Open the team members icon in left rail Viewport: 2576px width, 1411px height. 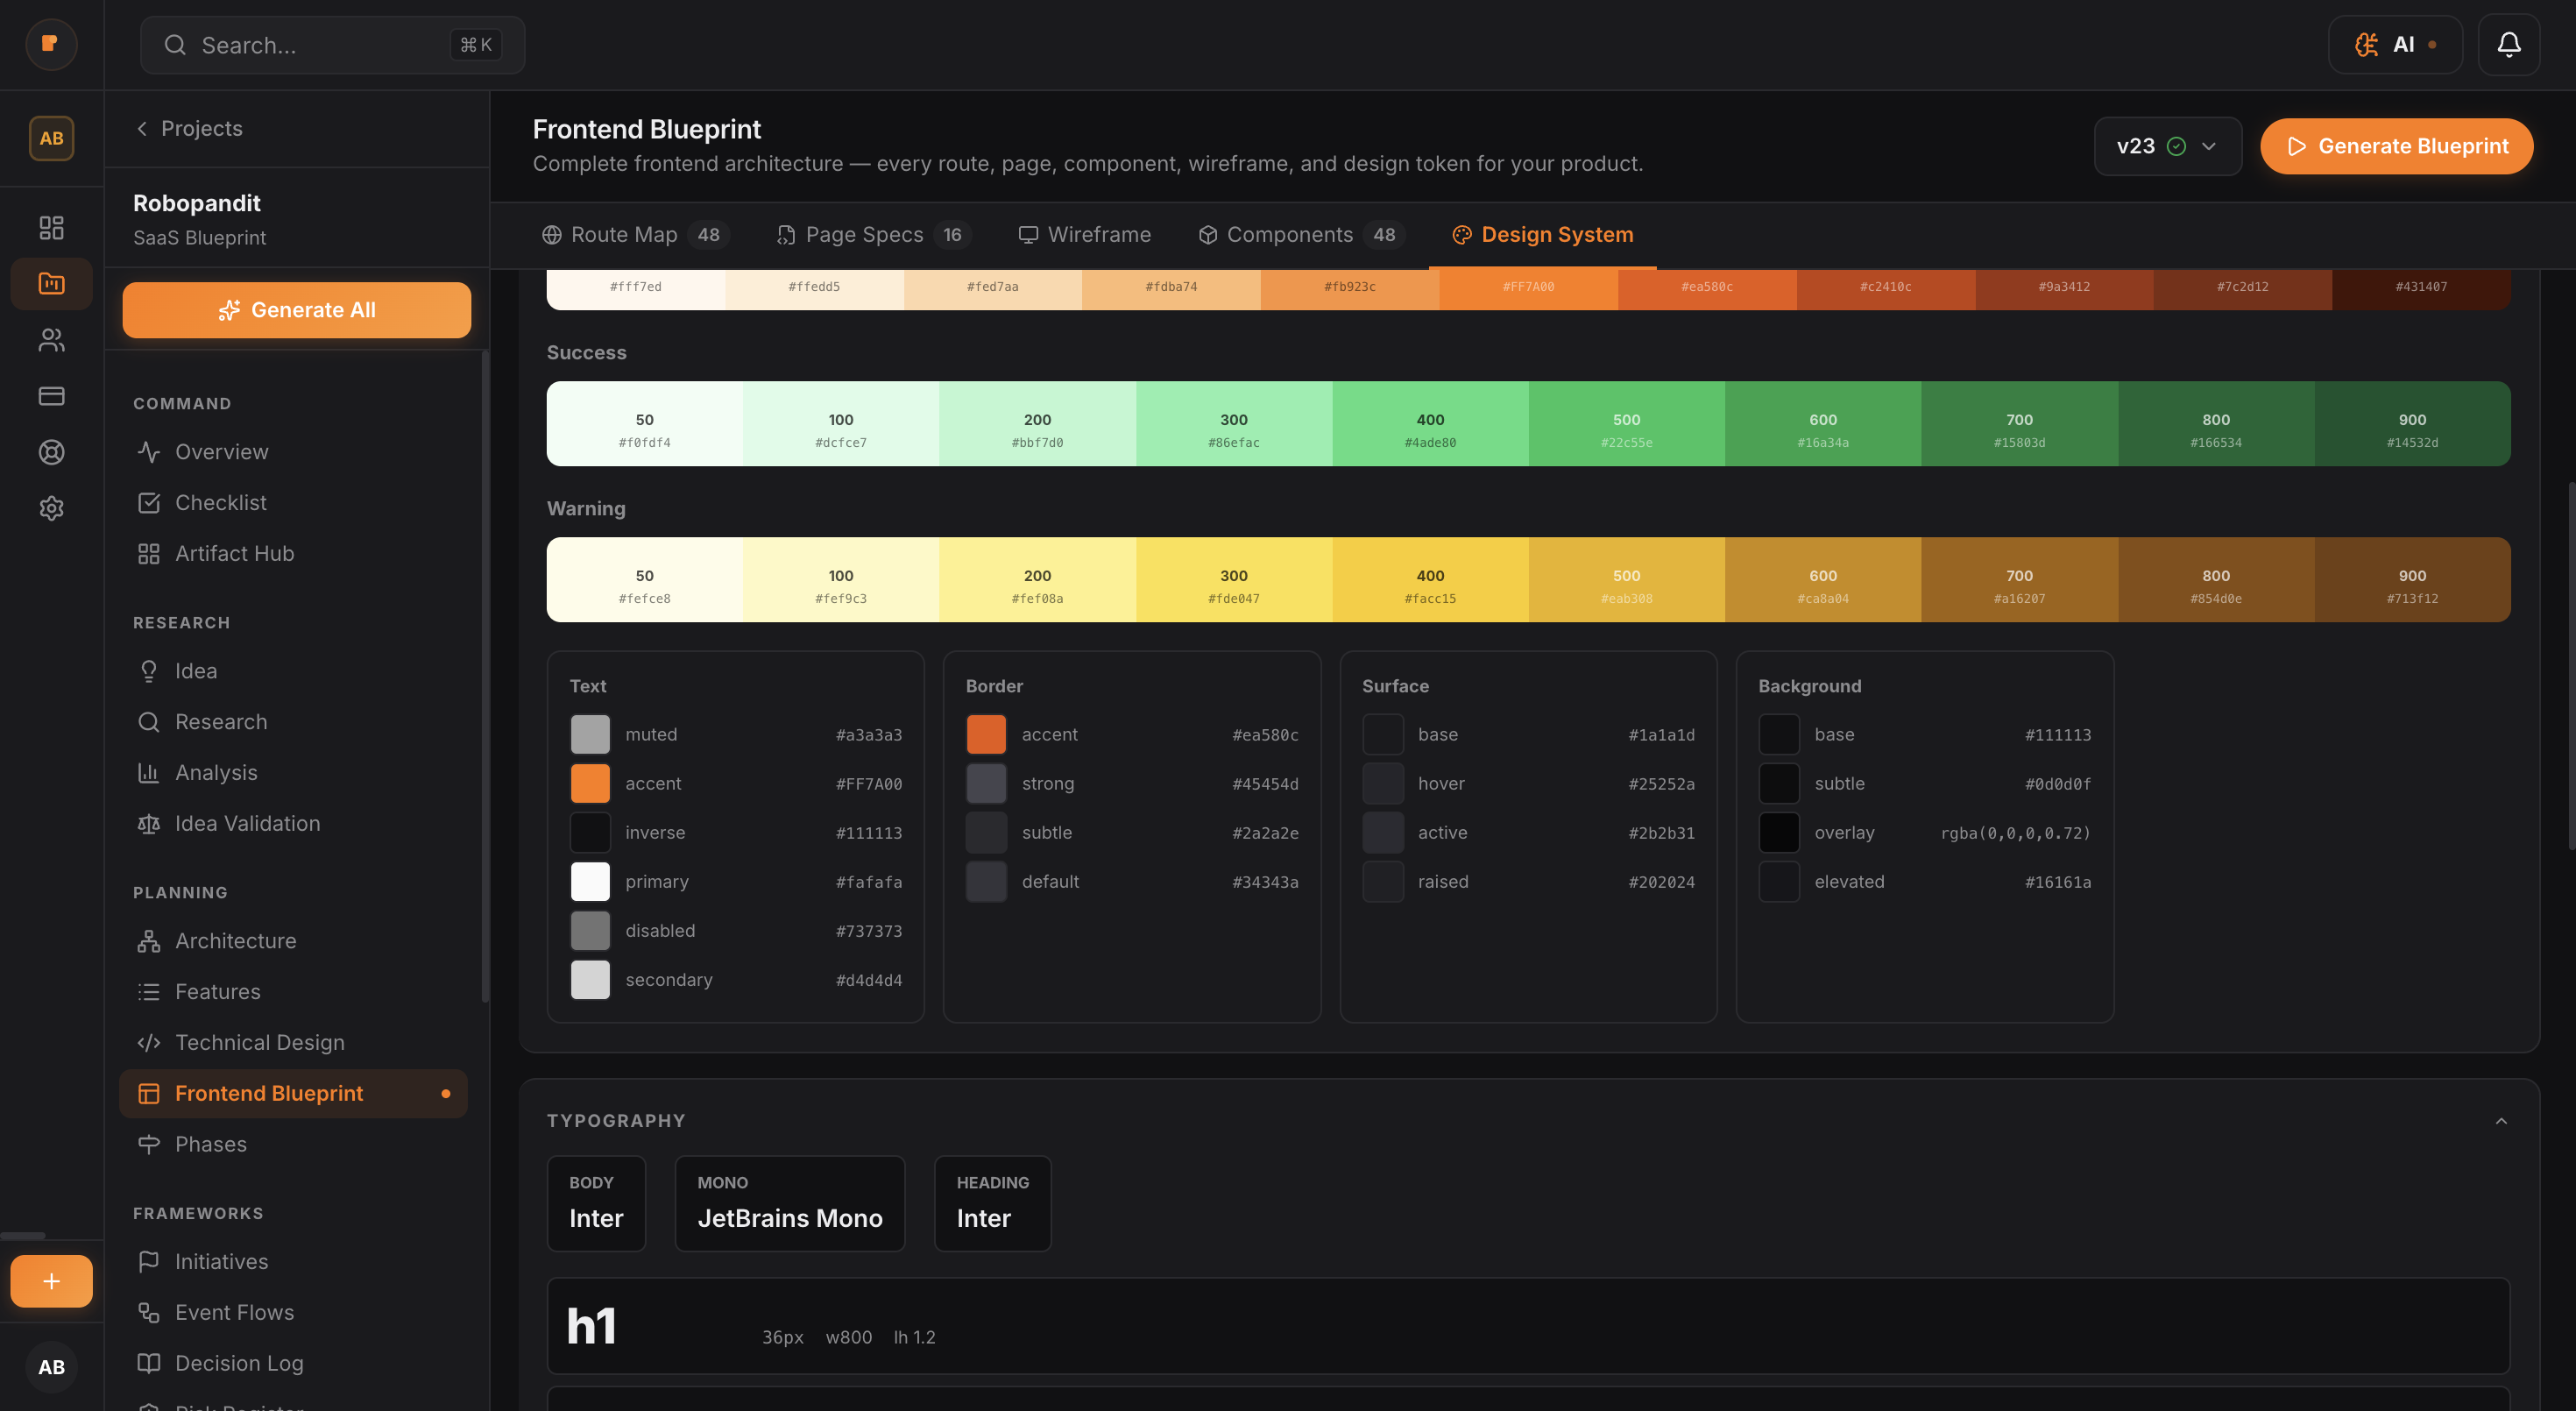point(51,340)
